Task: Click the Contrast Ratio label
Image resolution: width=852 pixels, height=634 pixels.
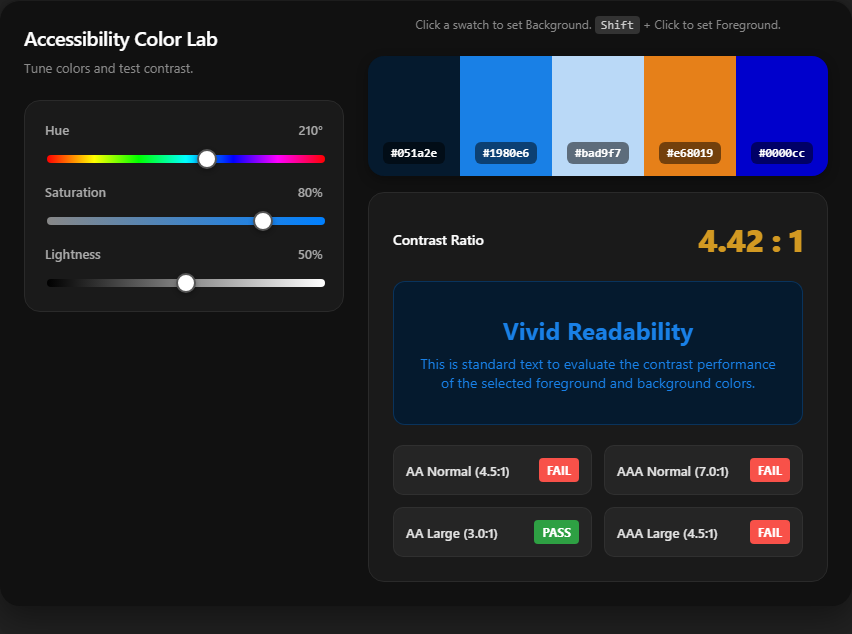Action: (x=438, y=241)
